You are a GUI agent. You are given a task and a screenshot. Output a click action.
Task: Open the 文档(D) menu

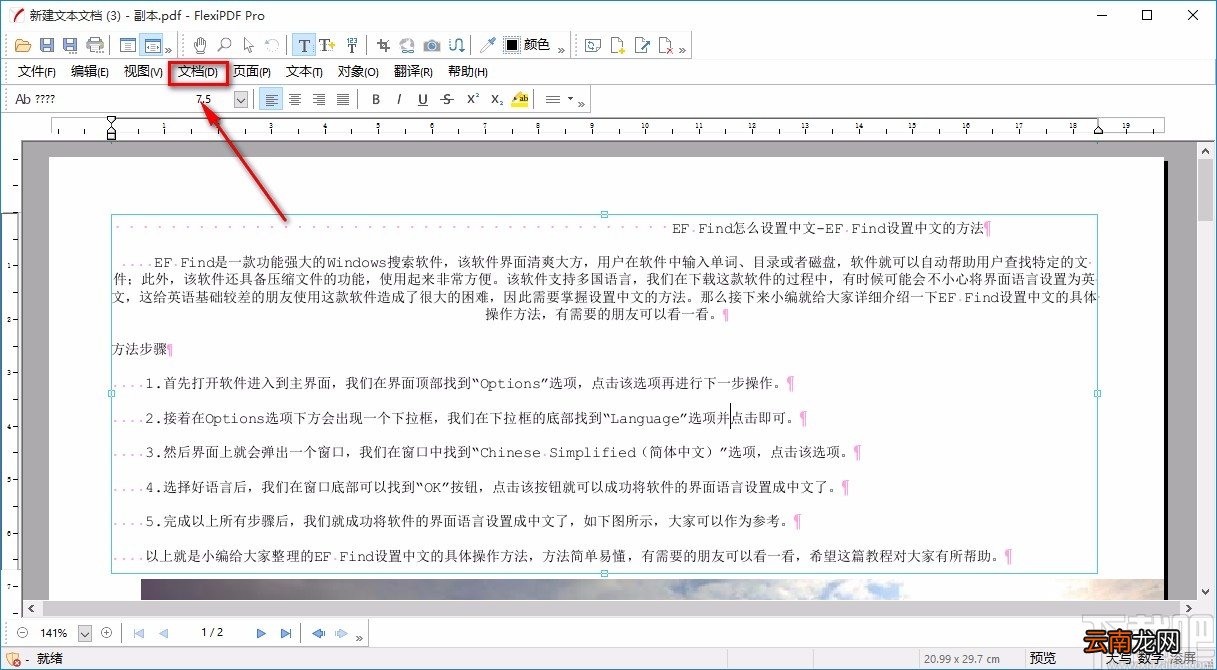[198, 72]
